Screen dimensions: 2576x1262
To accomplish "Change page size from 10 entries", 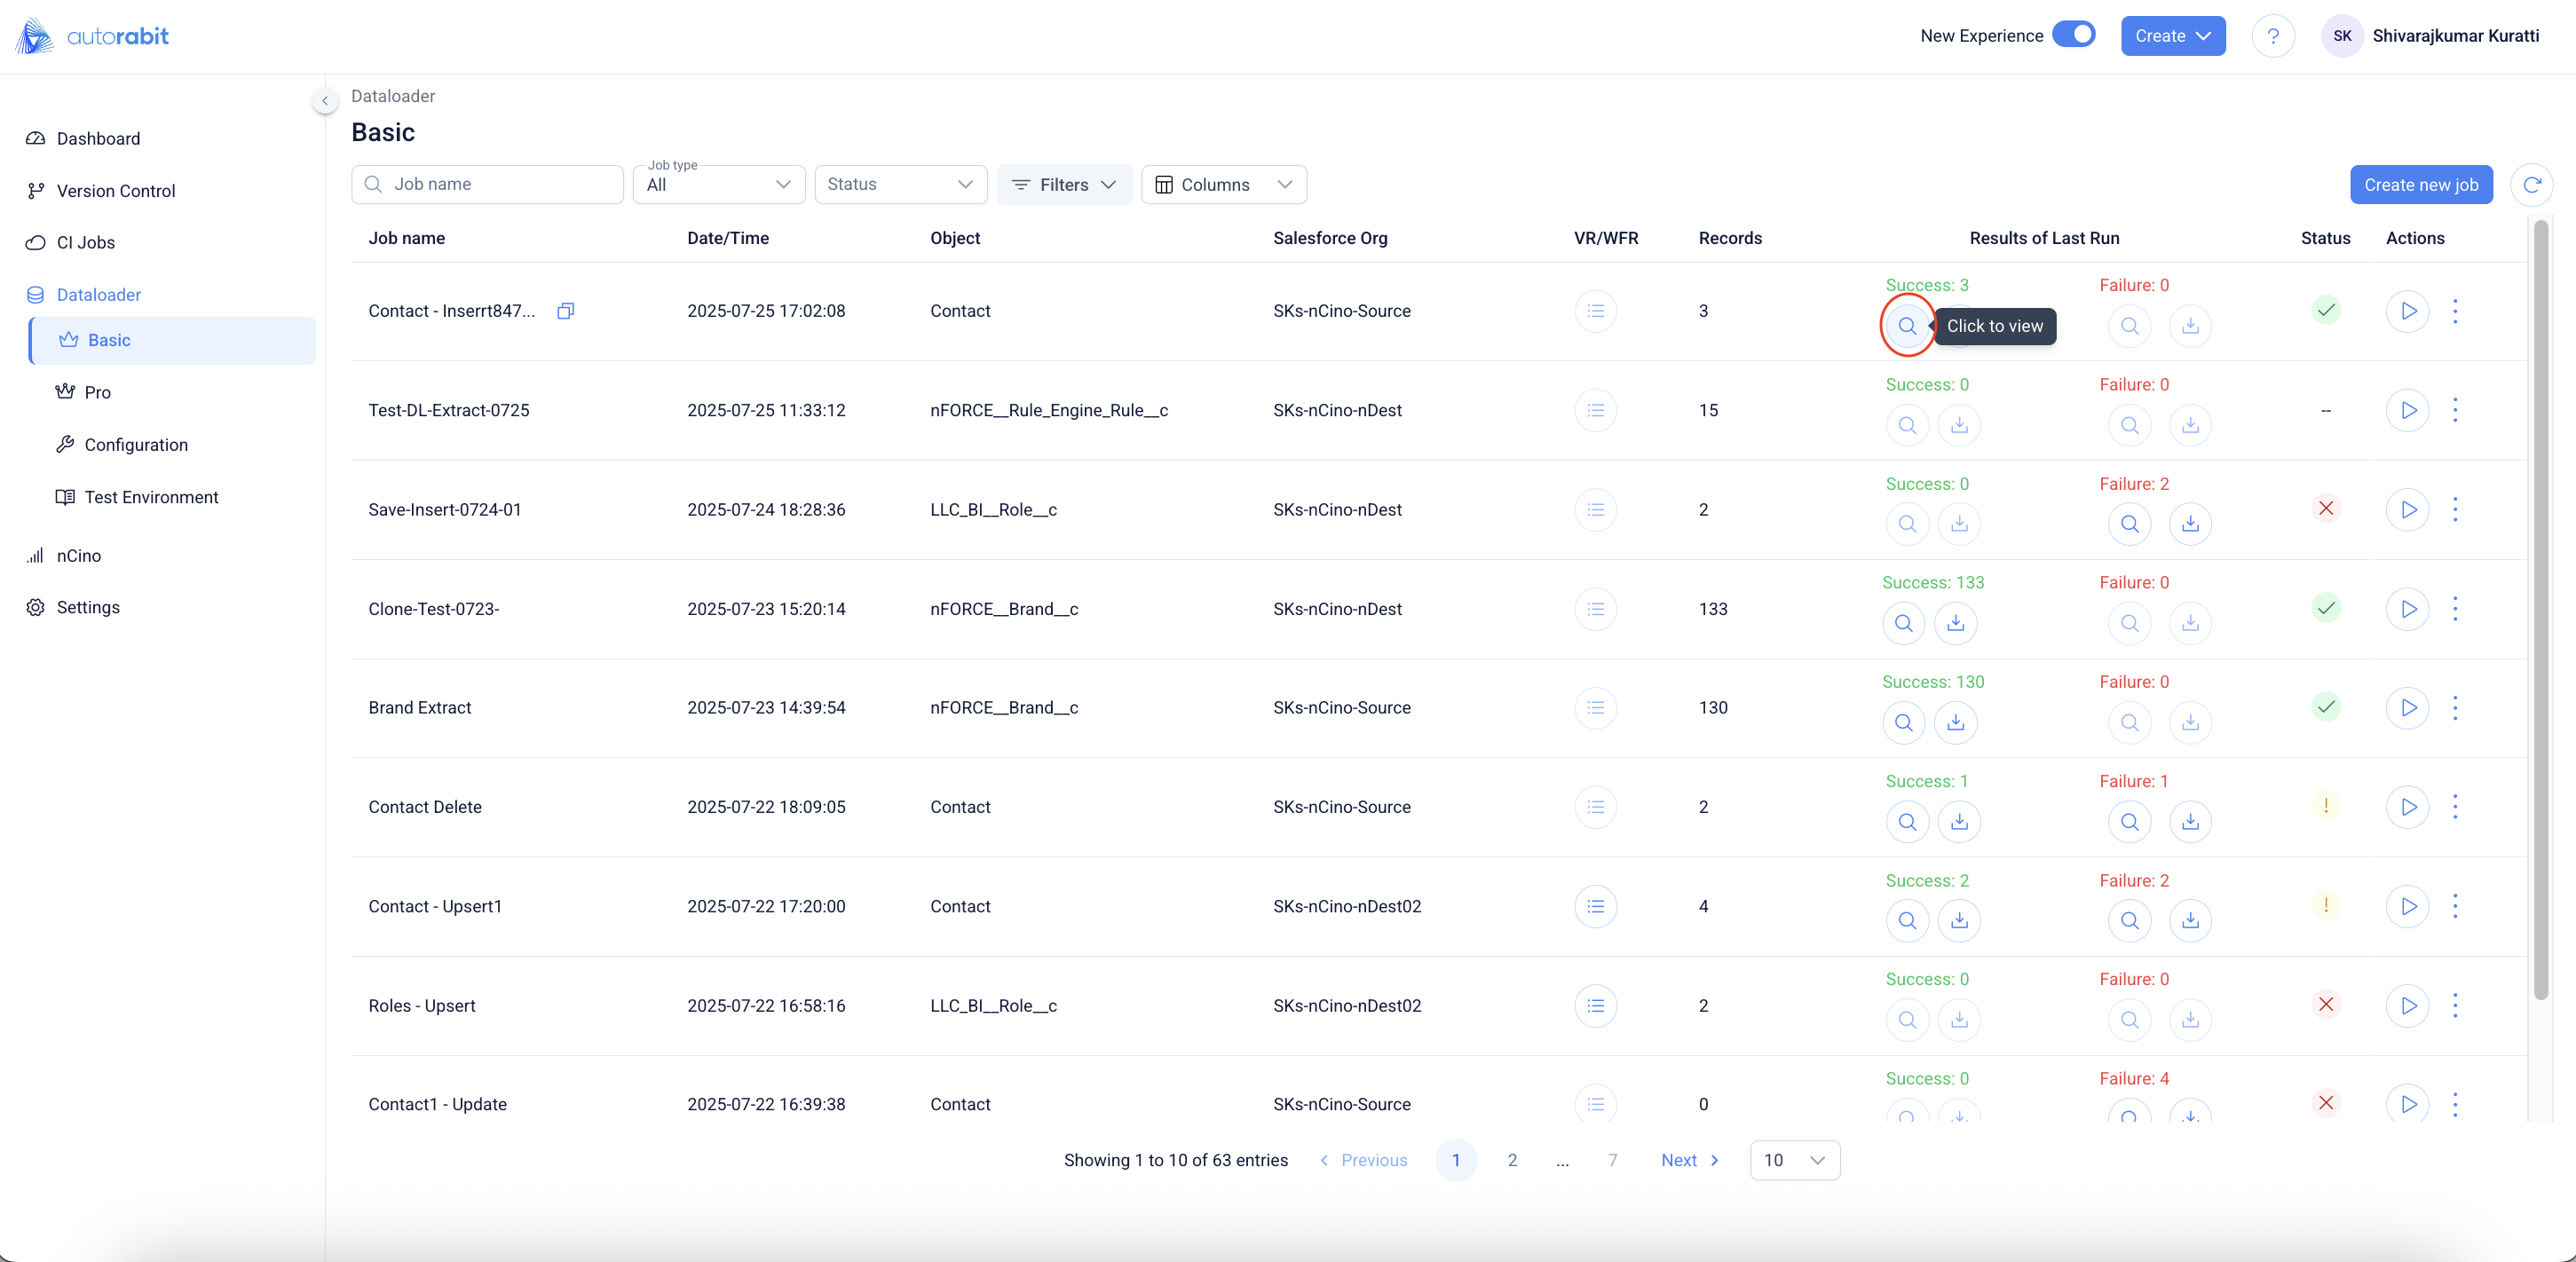I will tap(1794, 1160).
